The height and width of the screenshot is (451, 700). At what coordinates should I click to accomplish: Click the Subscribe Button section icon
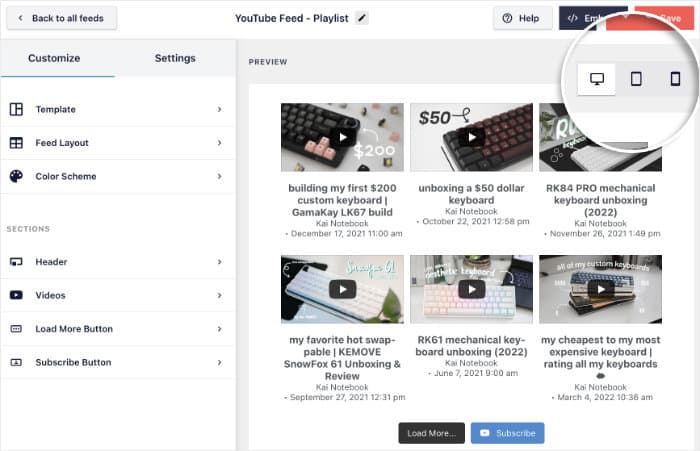16,362
